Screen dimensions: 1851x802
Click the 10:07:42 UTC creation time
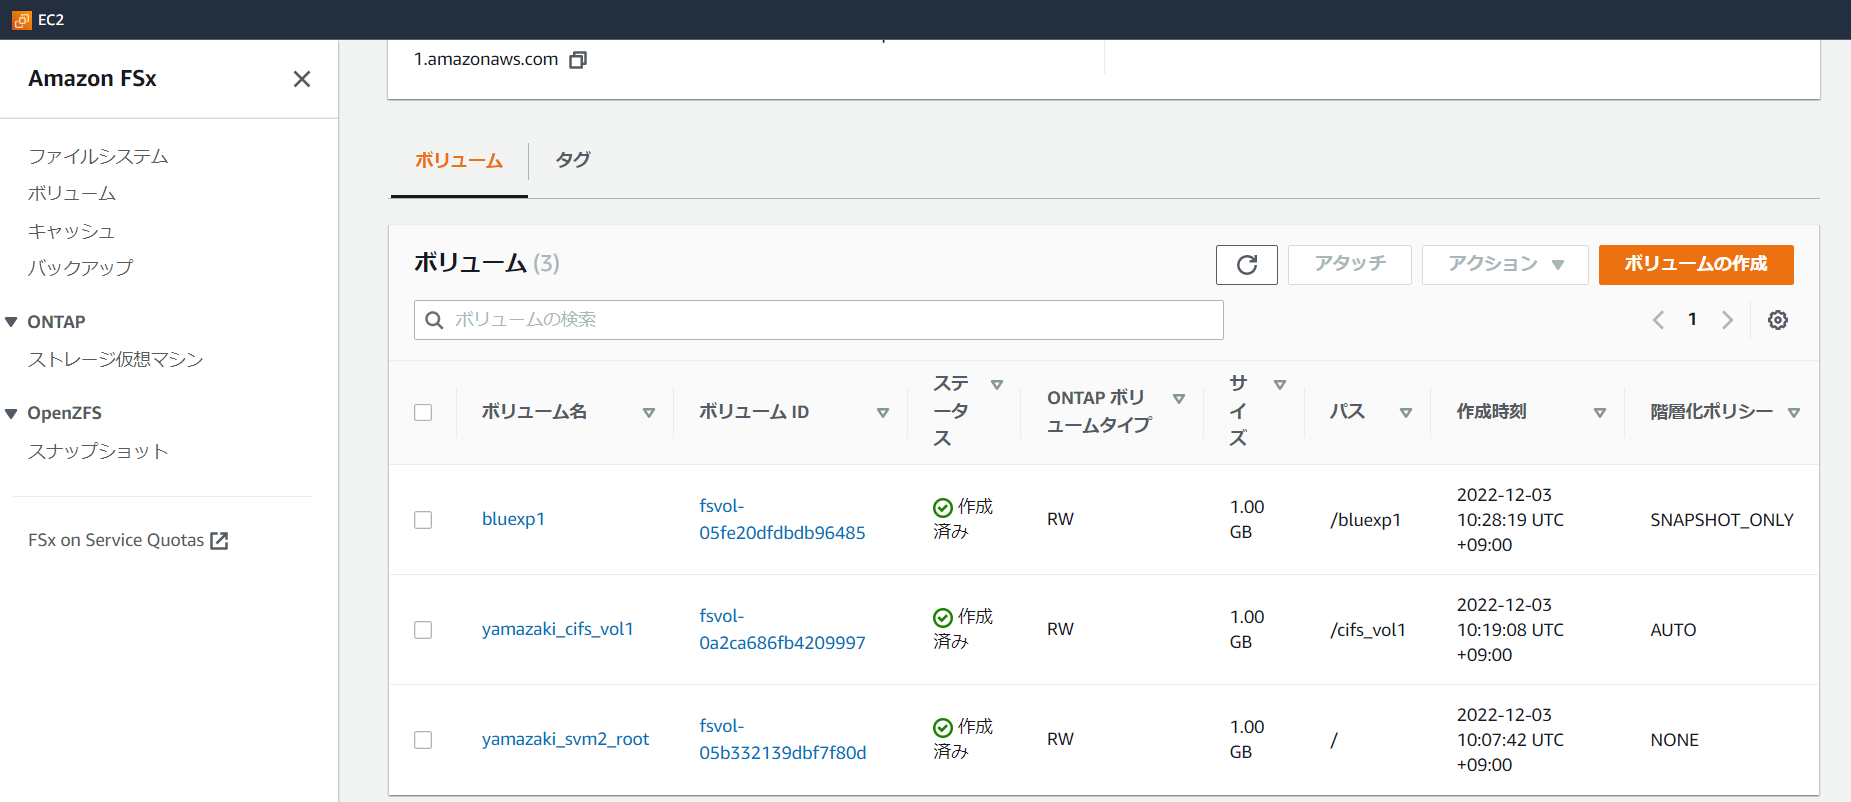(1510, 740)
